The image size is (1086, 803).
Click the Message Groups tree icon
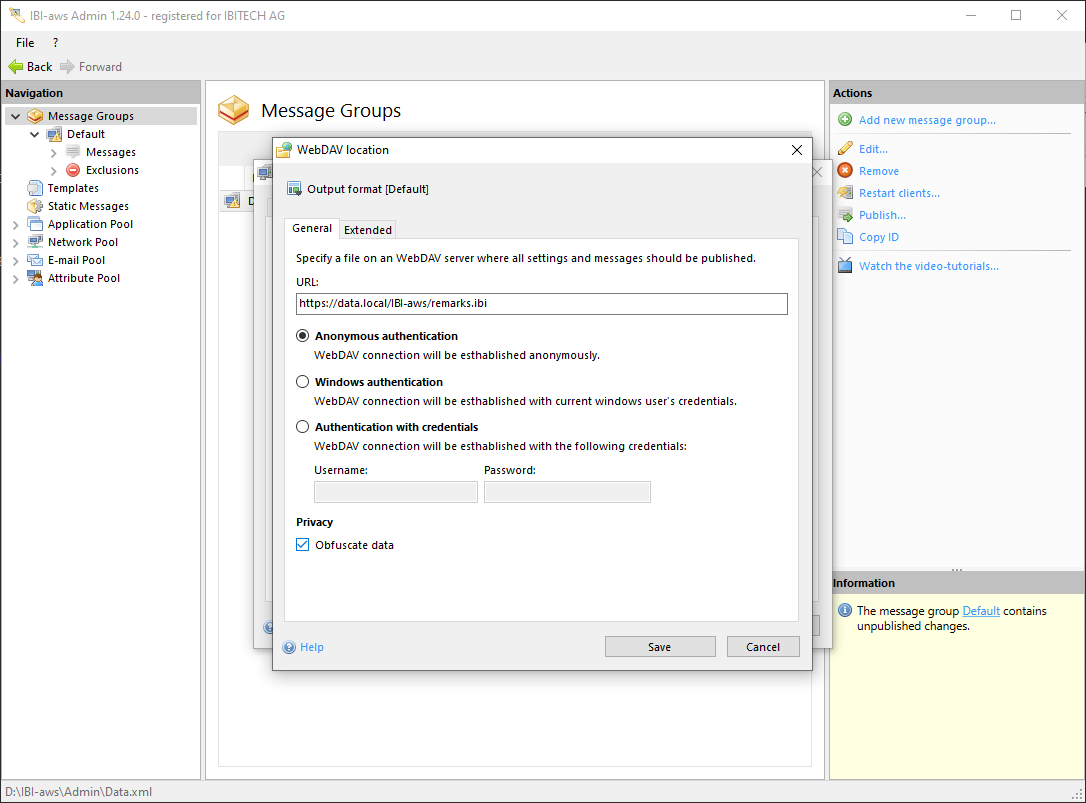[x=35, y=116]
